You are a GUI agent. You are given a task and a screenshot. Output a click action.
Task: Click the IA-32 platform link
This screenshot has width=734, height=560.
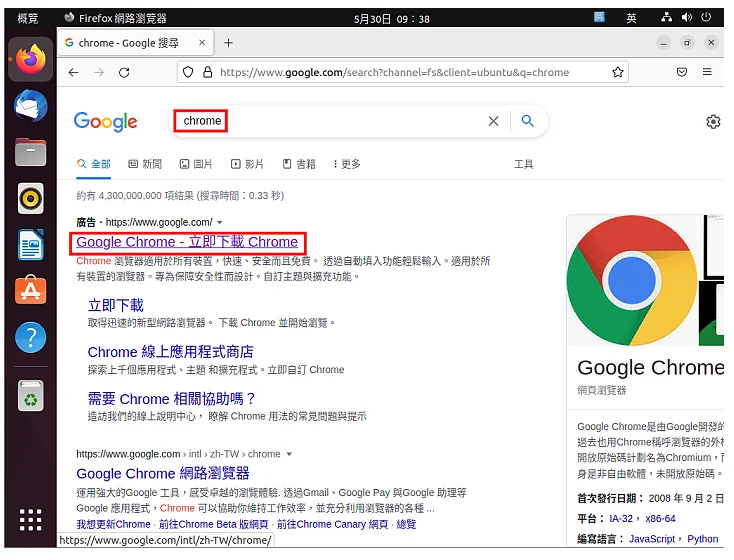point(621,519)
